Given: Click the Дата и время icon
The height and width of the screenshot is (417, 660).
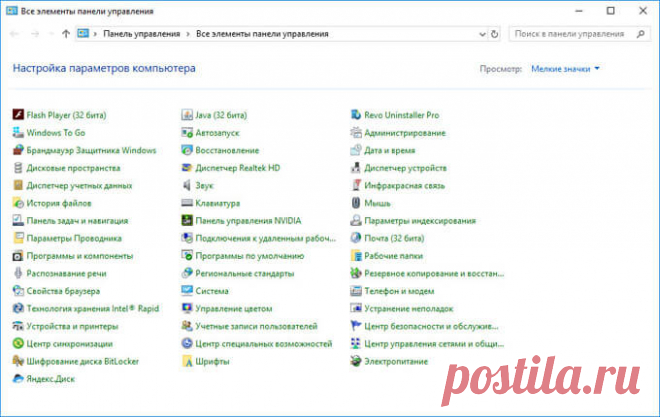Looking at the screenshot, I should click(356, 150).
